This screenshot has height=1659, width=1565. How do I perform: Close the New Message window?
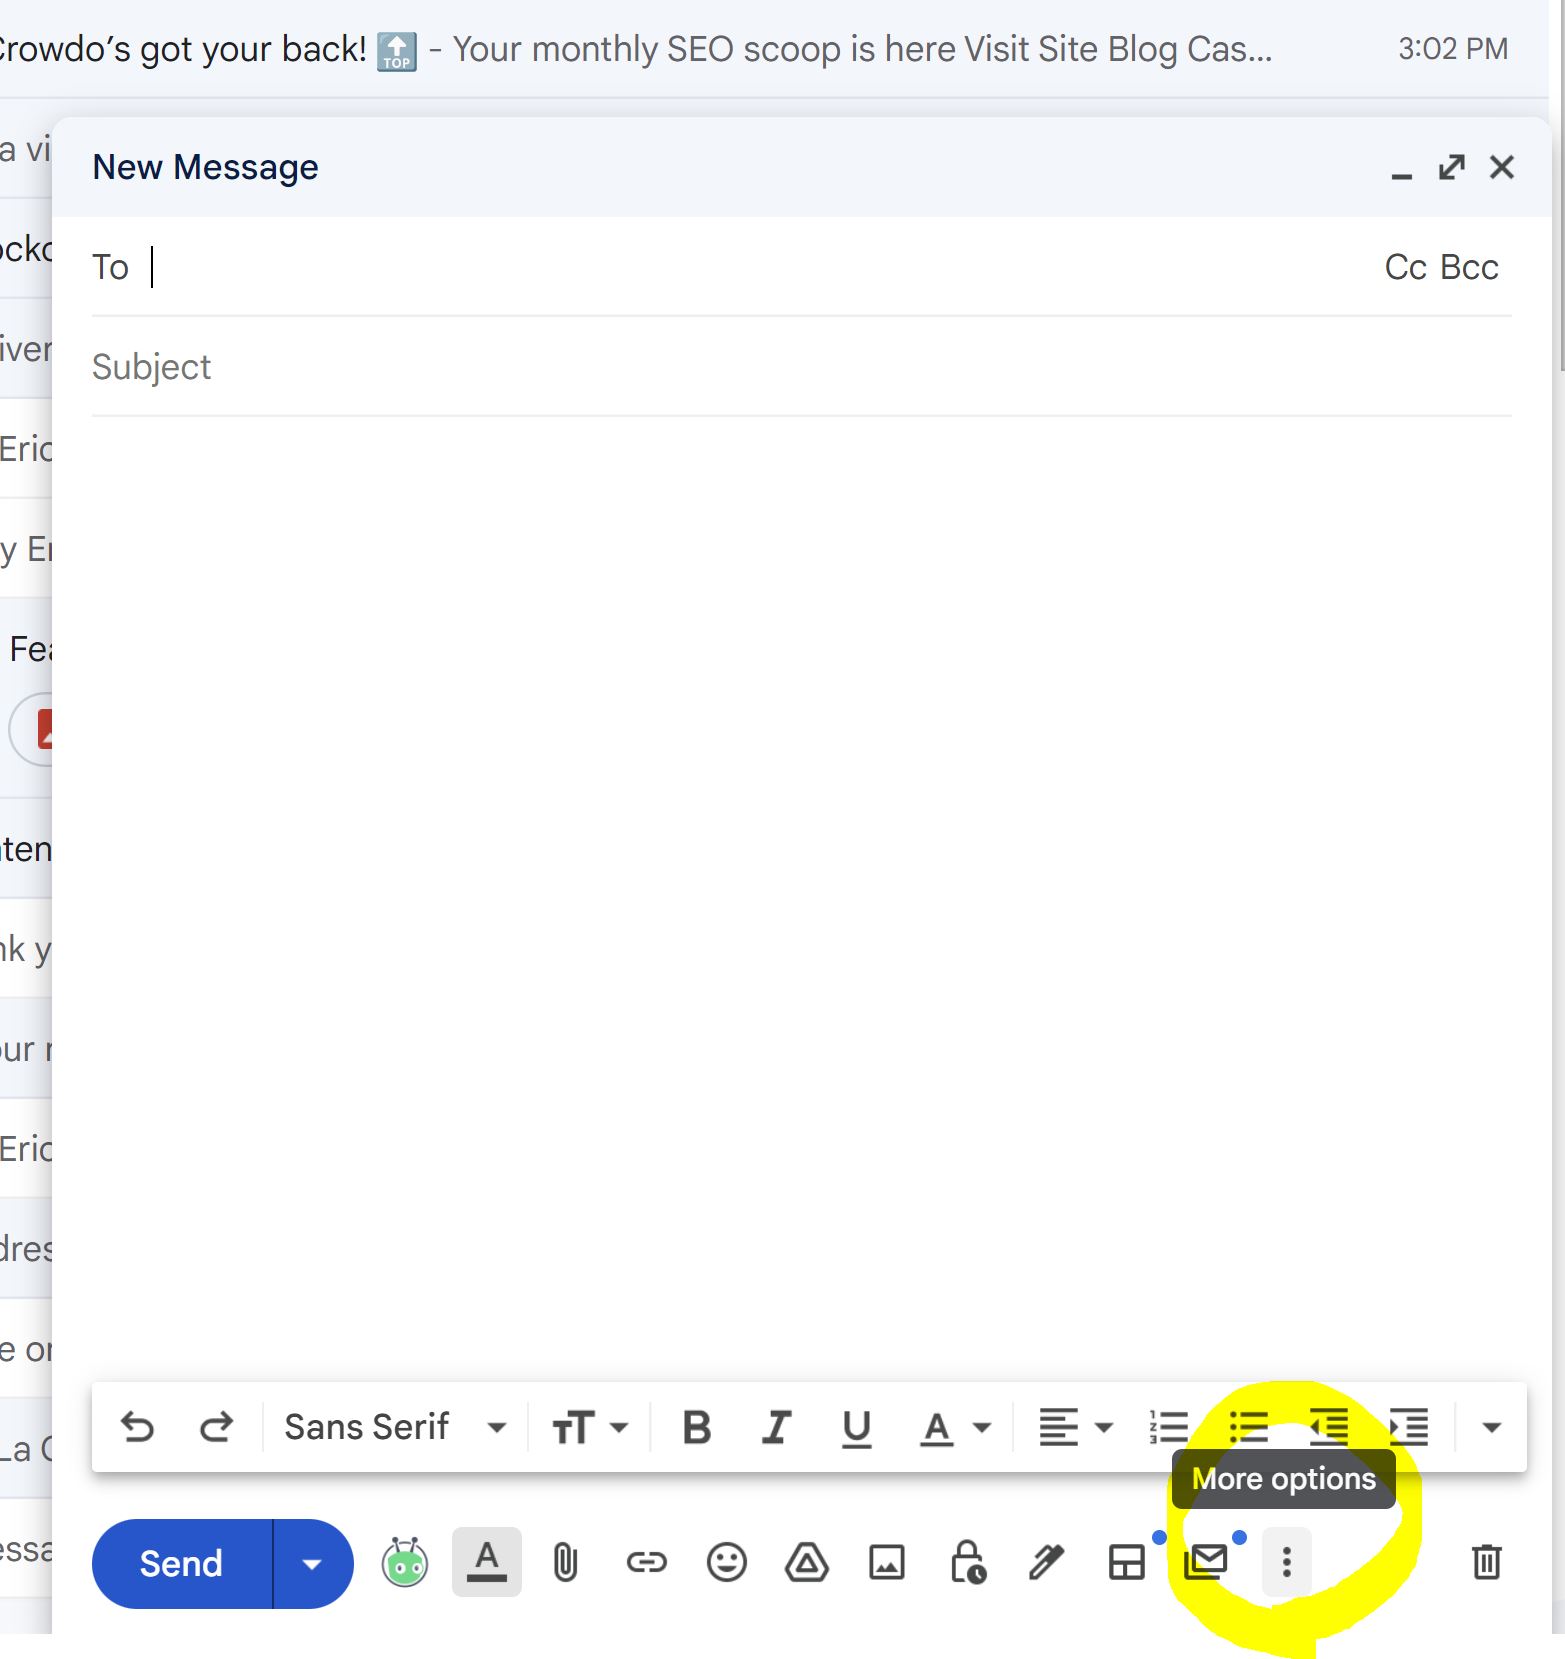(1502, 167)
